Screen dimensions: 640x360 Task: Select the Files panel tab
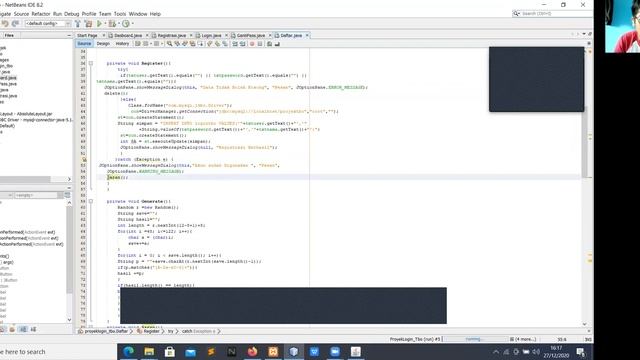click(9, 36)
